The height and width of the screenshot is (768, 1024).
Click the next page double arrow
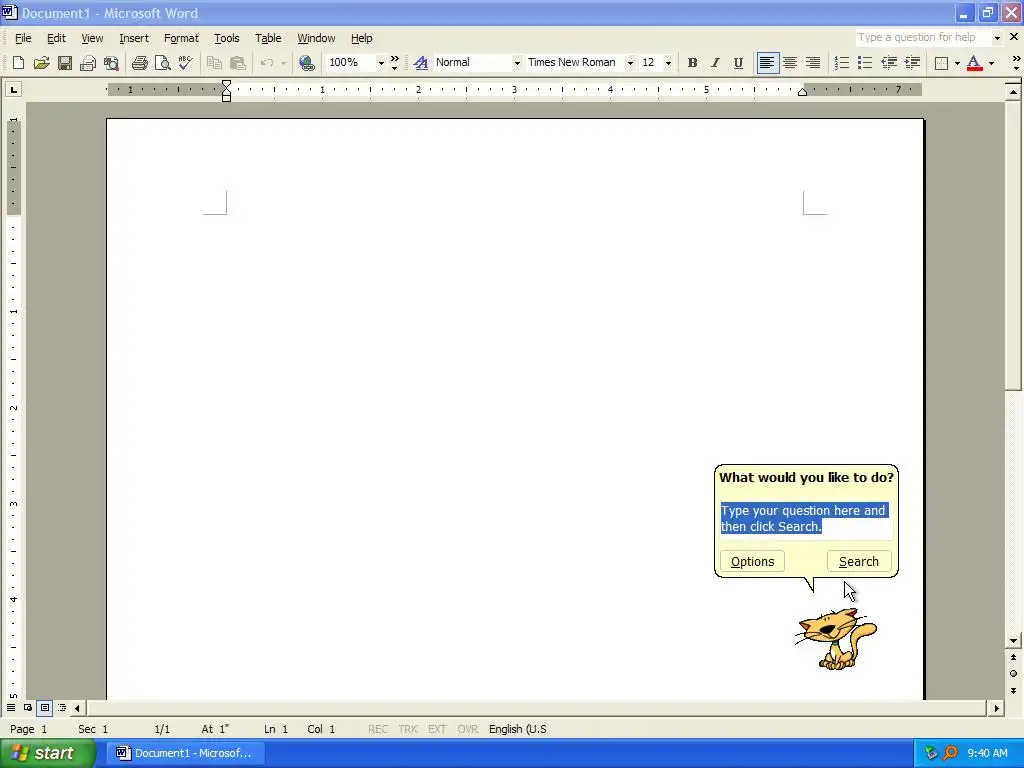(x=1013, y=690)
